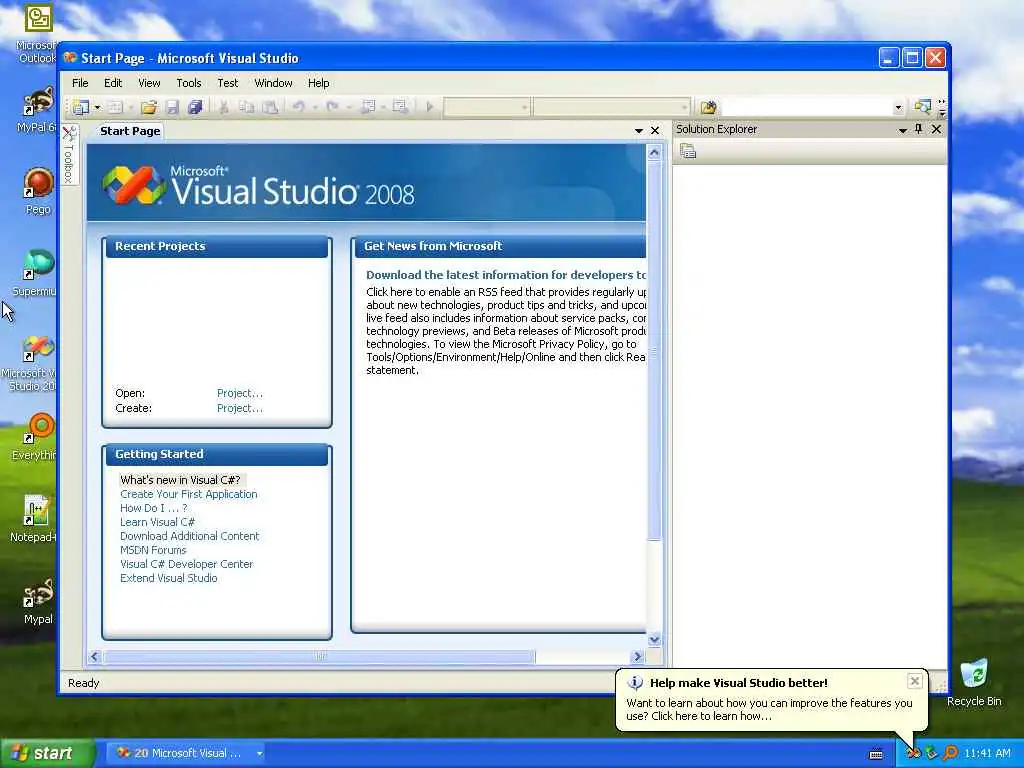Click the Redo arrow icon
Image resolution: width=1024 pixels, height=768 pixels.
click(332, 106)
